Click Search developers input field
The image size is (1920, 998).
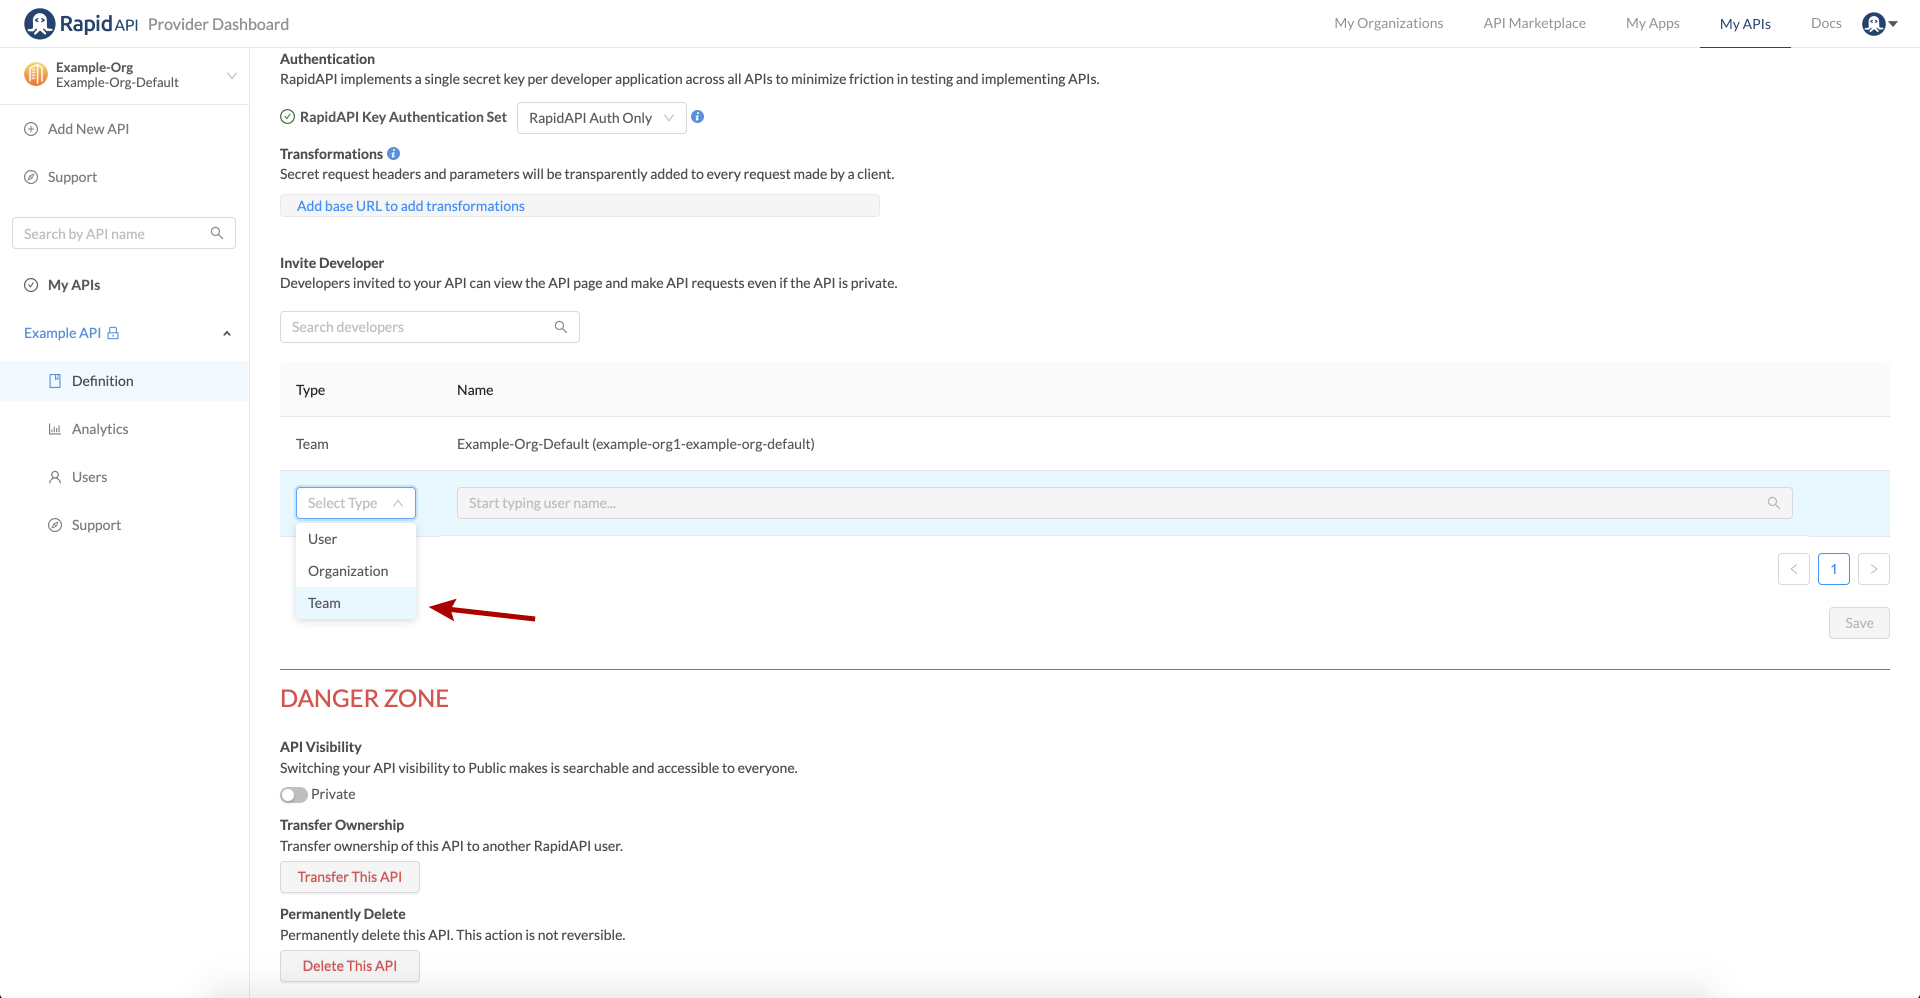point(430,327)
